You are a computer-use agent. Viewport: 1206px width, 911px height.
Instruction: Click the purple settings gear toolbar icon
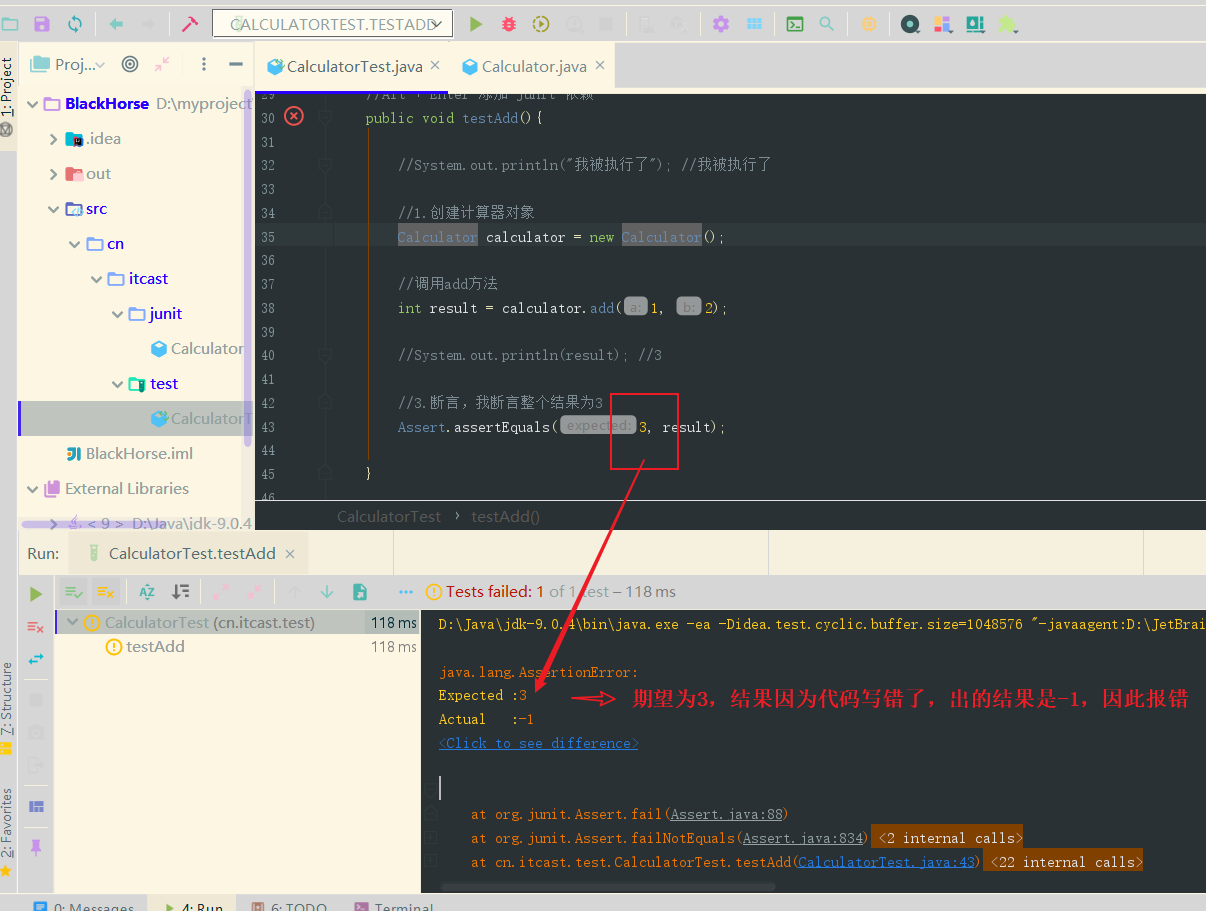721,24
